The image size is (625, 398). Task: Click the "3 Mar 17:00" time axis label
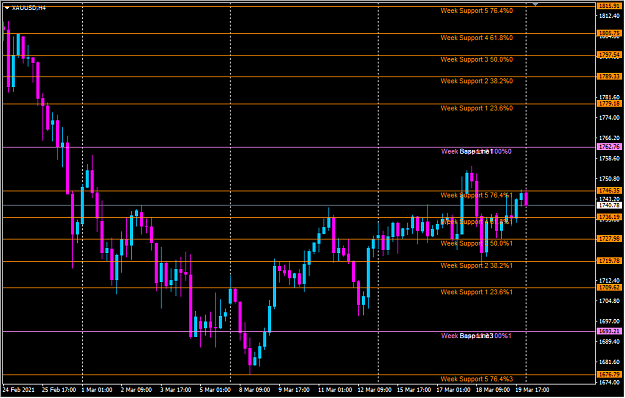point(176,390)
